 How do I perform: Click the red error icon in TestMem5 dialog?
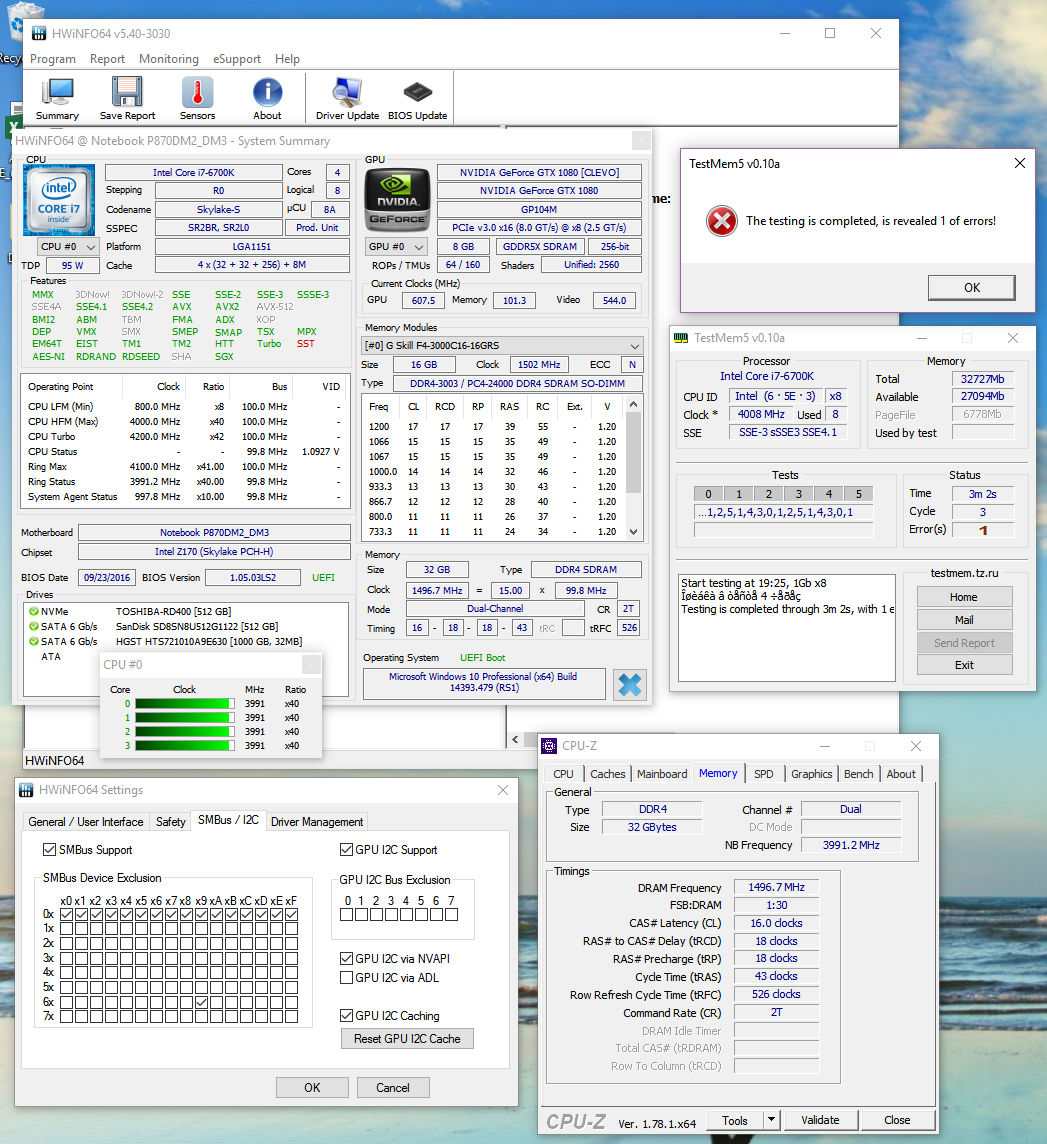pos(722,221)
